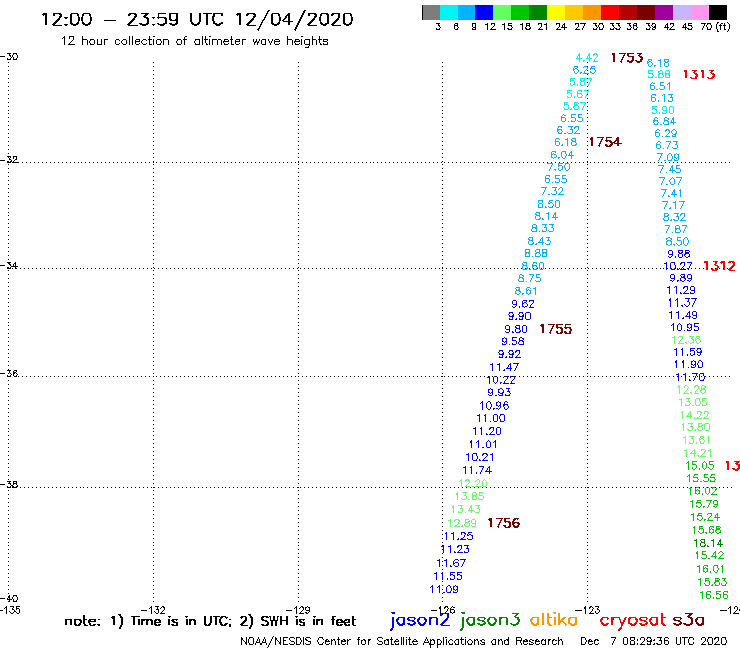Viewport: 740px width, 650px height.
Task: Click the latitude axis label '-32'
Action: coord(9,160)
